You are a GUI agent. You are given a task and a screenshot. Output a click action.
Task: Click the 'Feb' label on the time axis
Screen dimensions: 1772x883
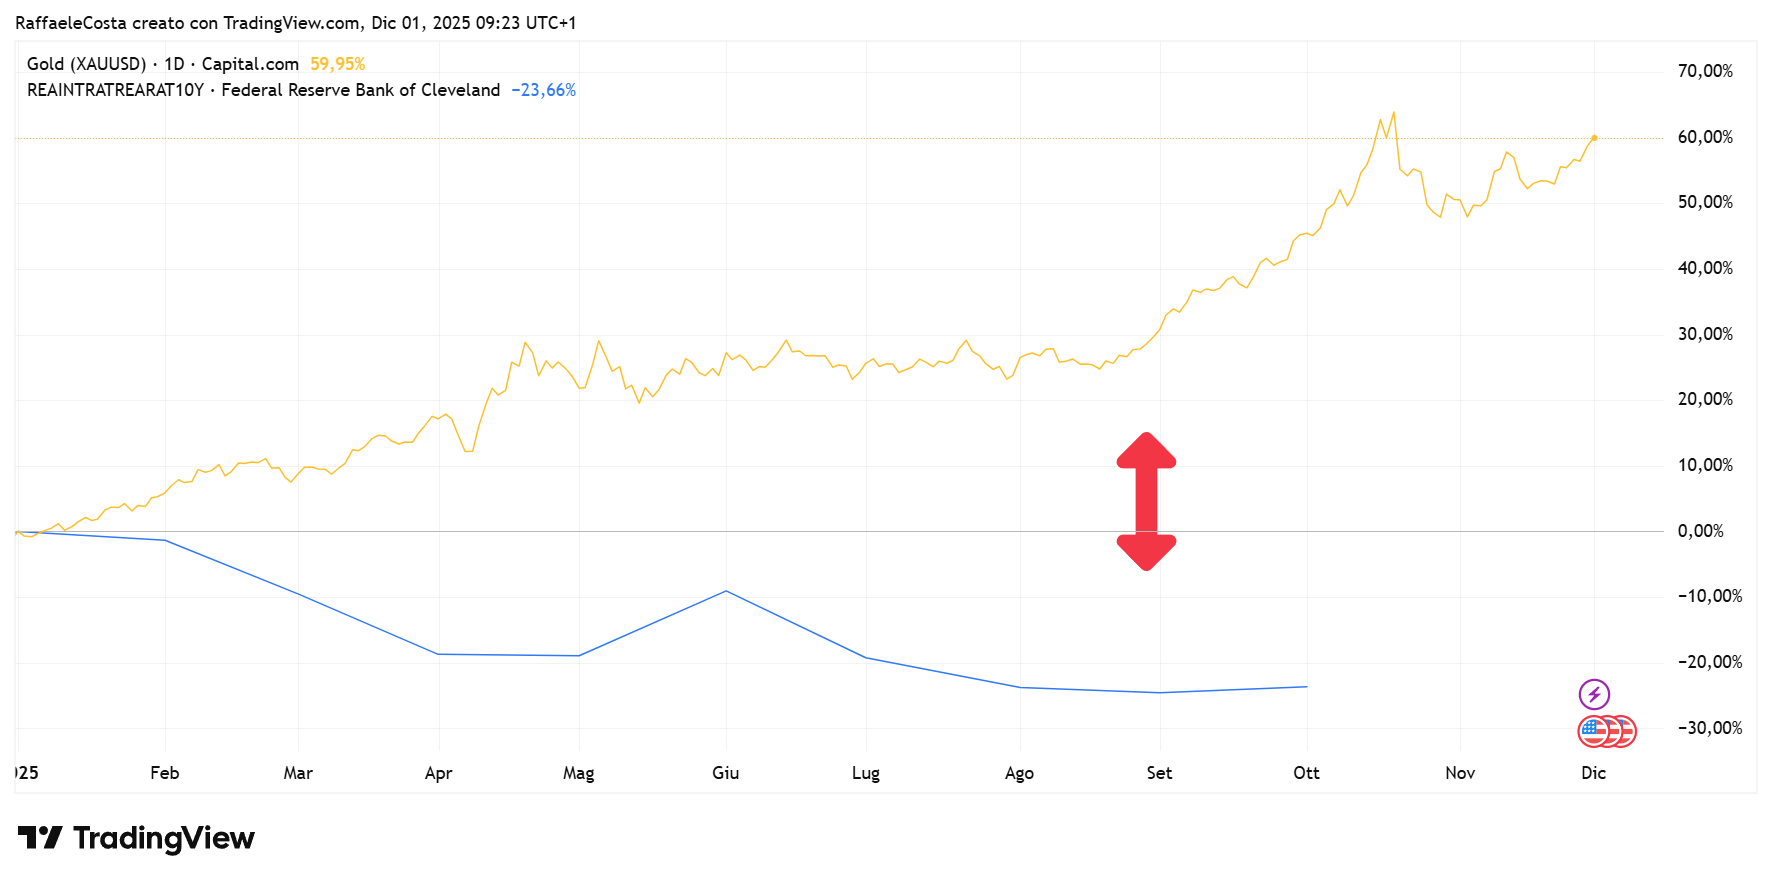click(164, 773)
